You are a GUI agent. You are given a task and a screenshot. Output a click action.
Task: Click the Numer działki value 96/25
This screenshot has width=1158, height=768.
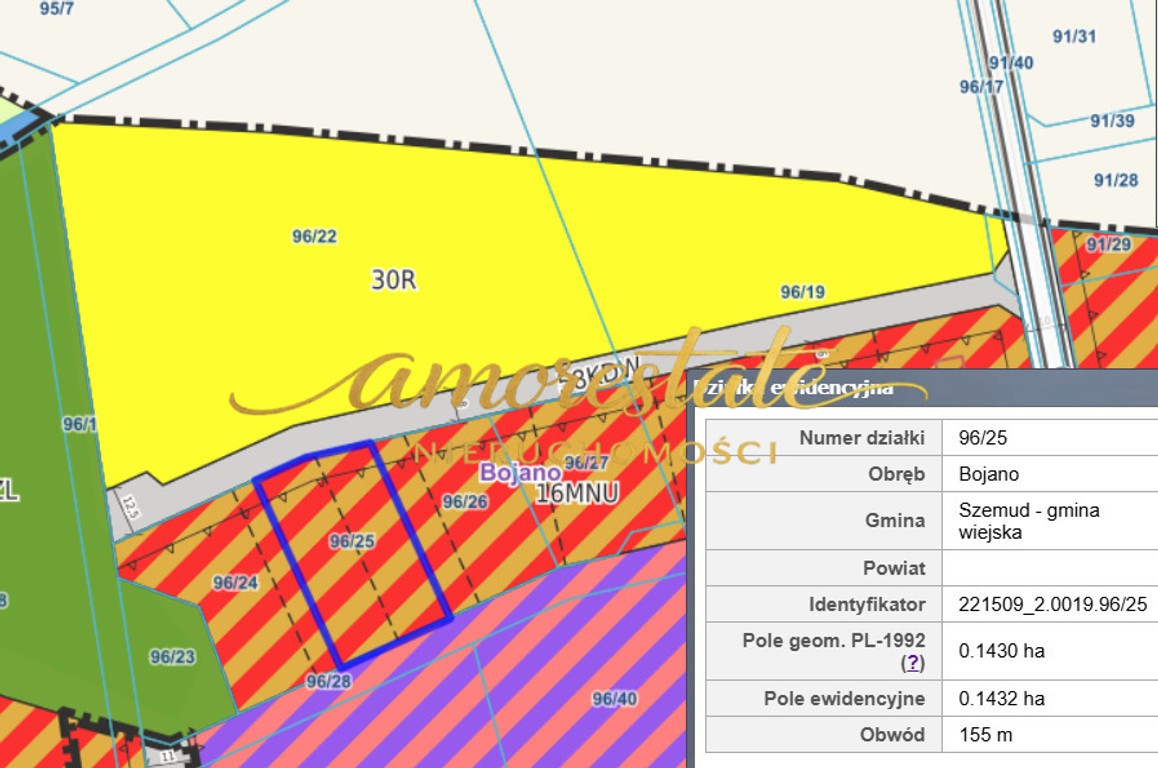tap(982, 438)
